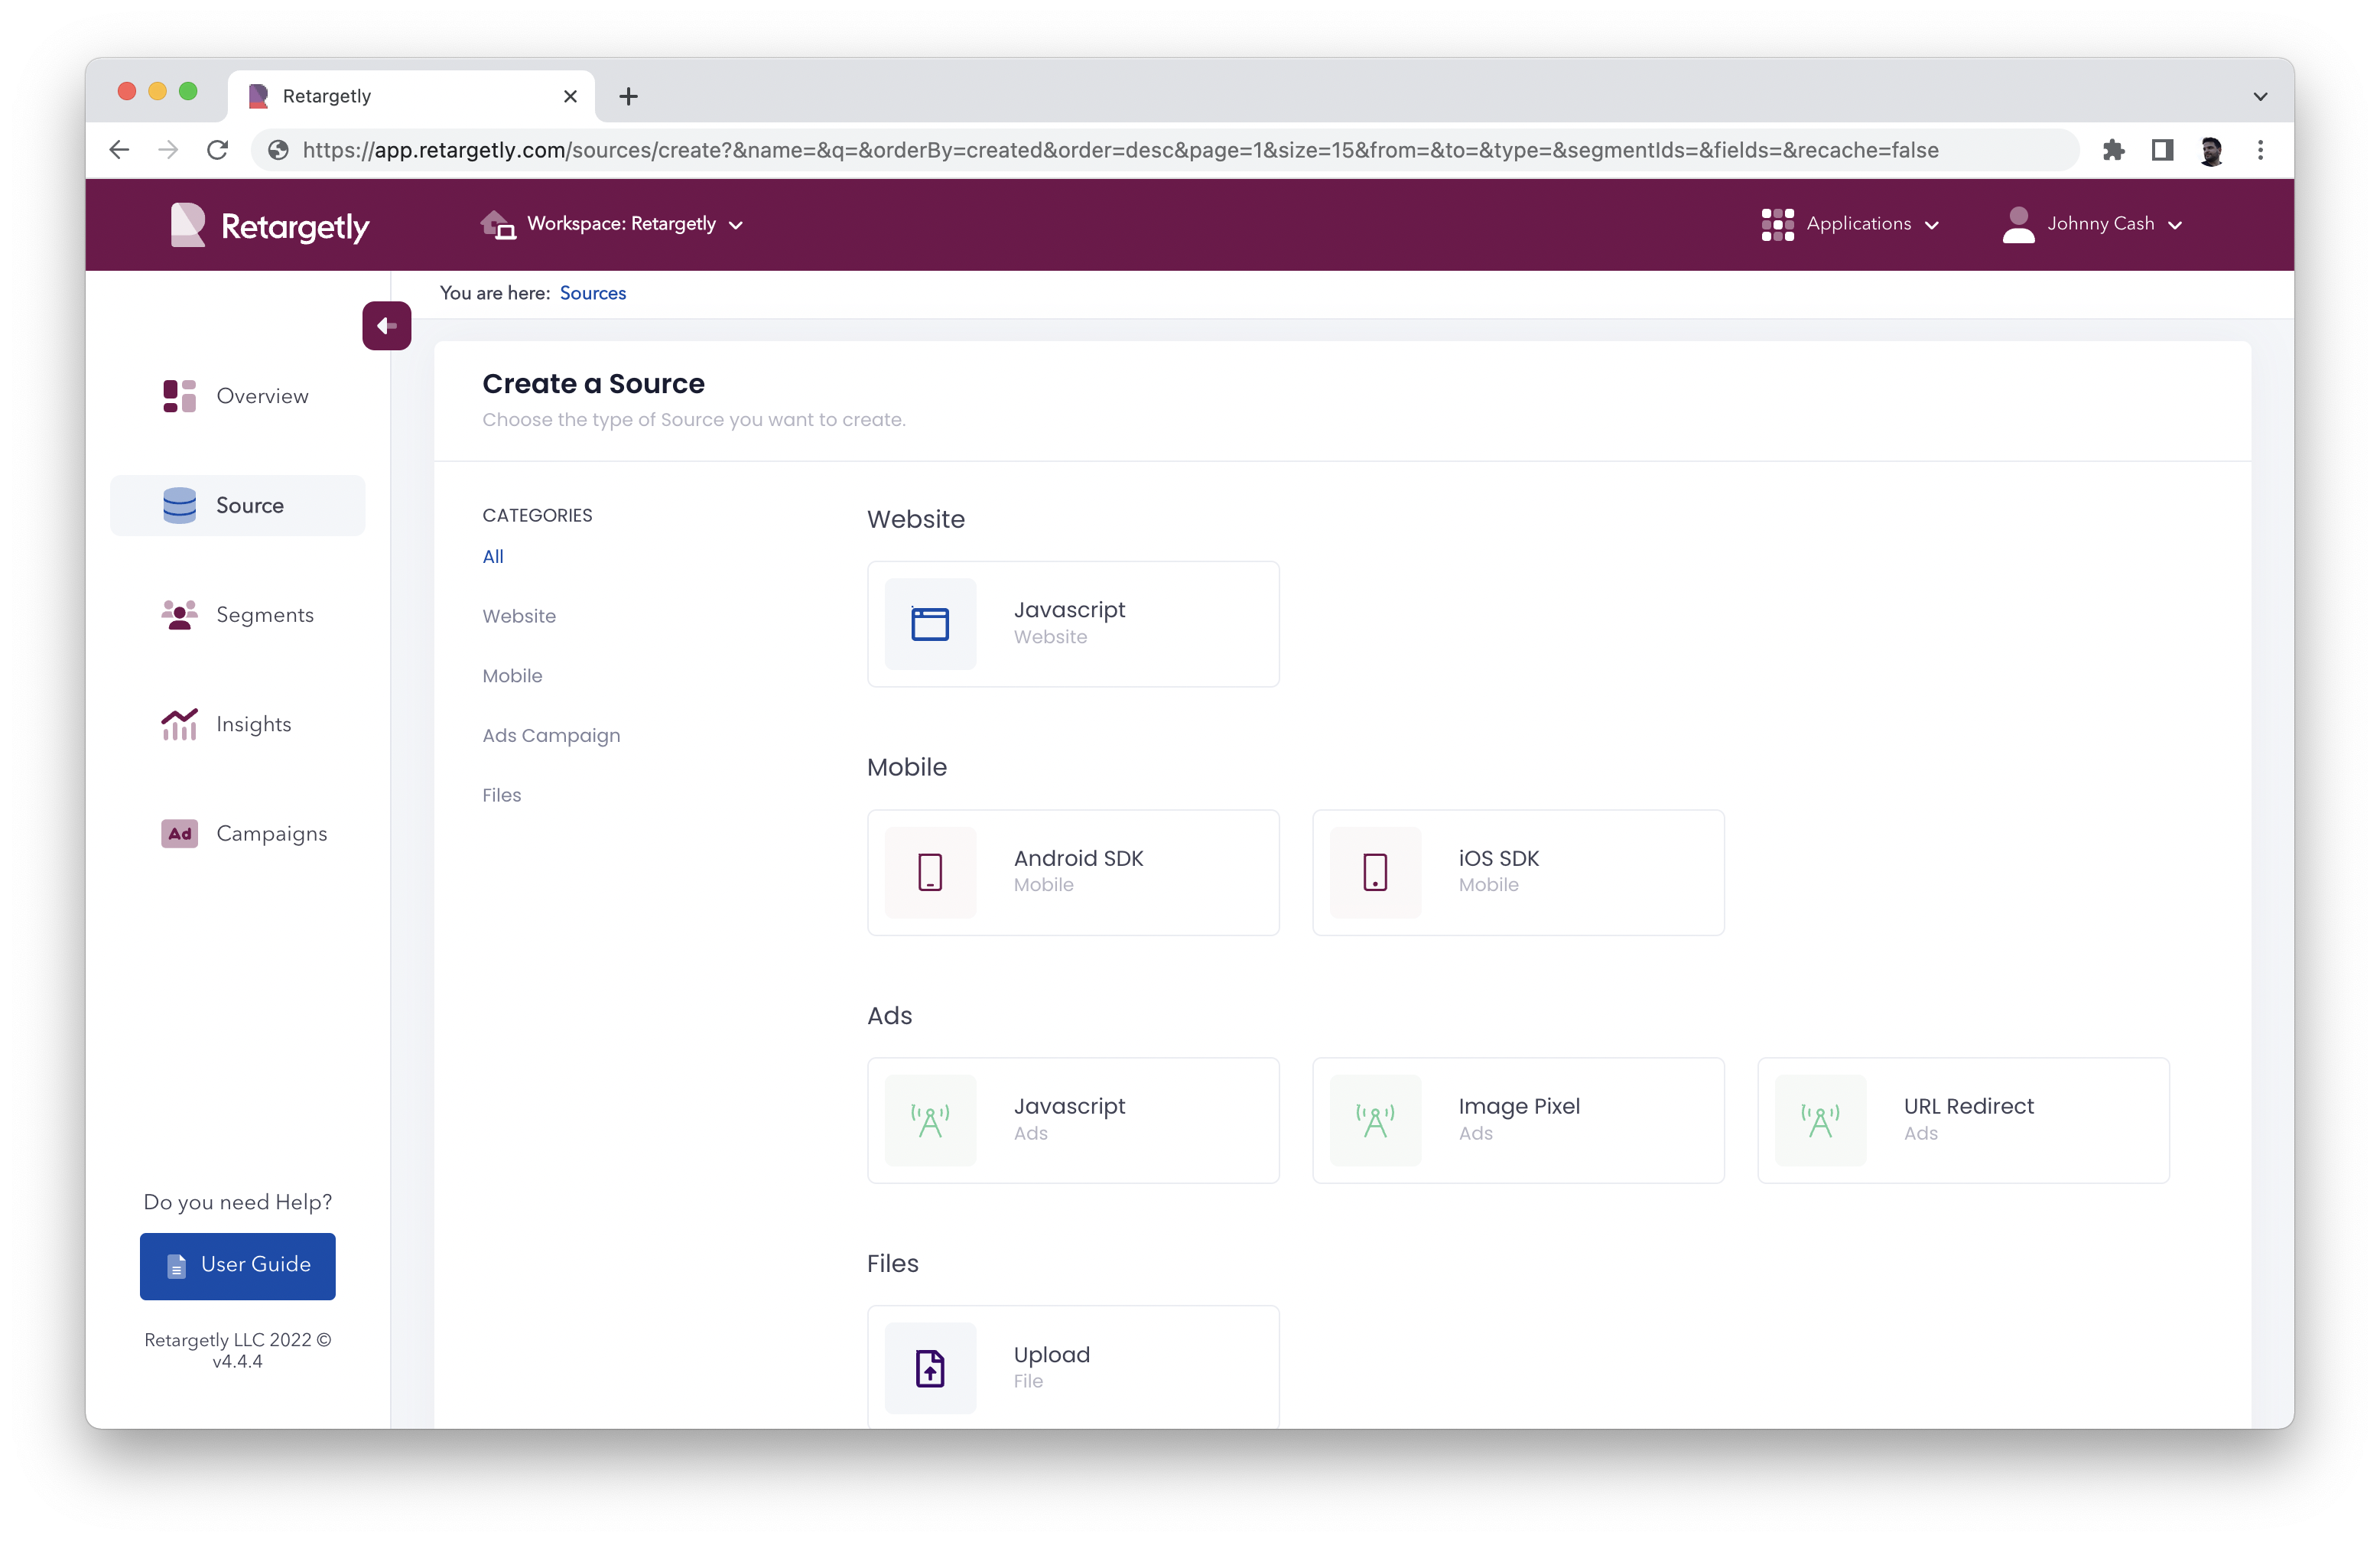Click the Sources breadcrumb link
Image resolution: width=2380 pixels, height=1542 pixels.
592,293
